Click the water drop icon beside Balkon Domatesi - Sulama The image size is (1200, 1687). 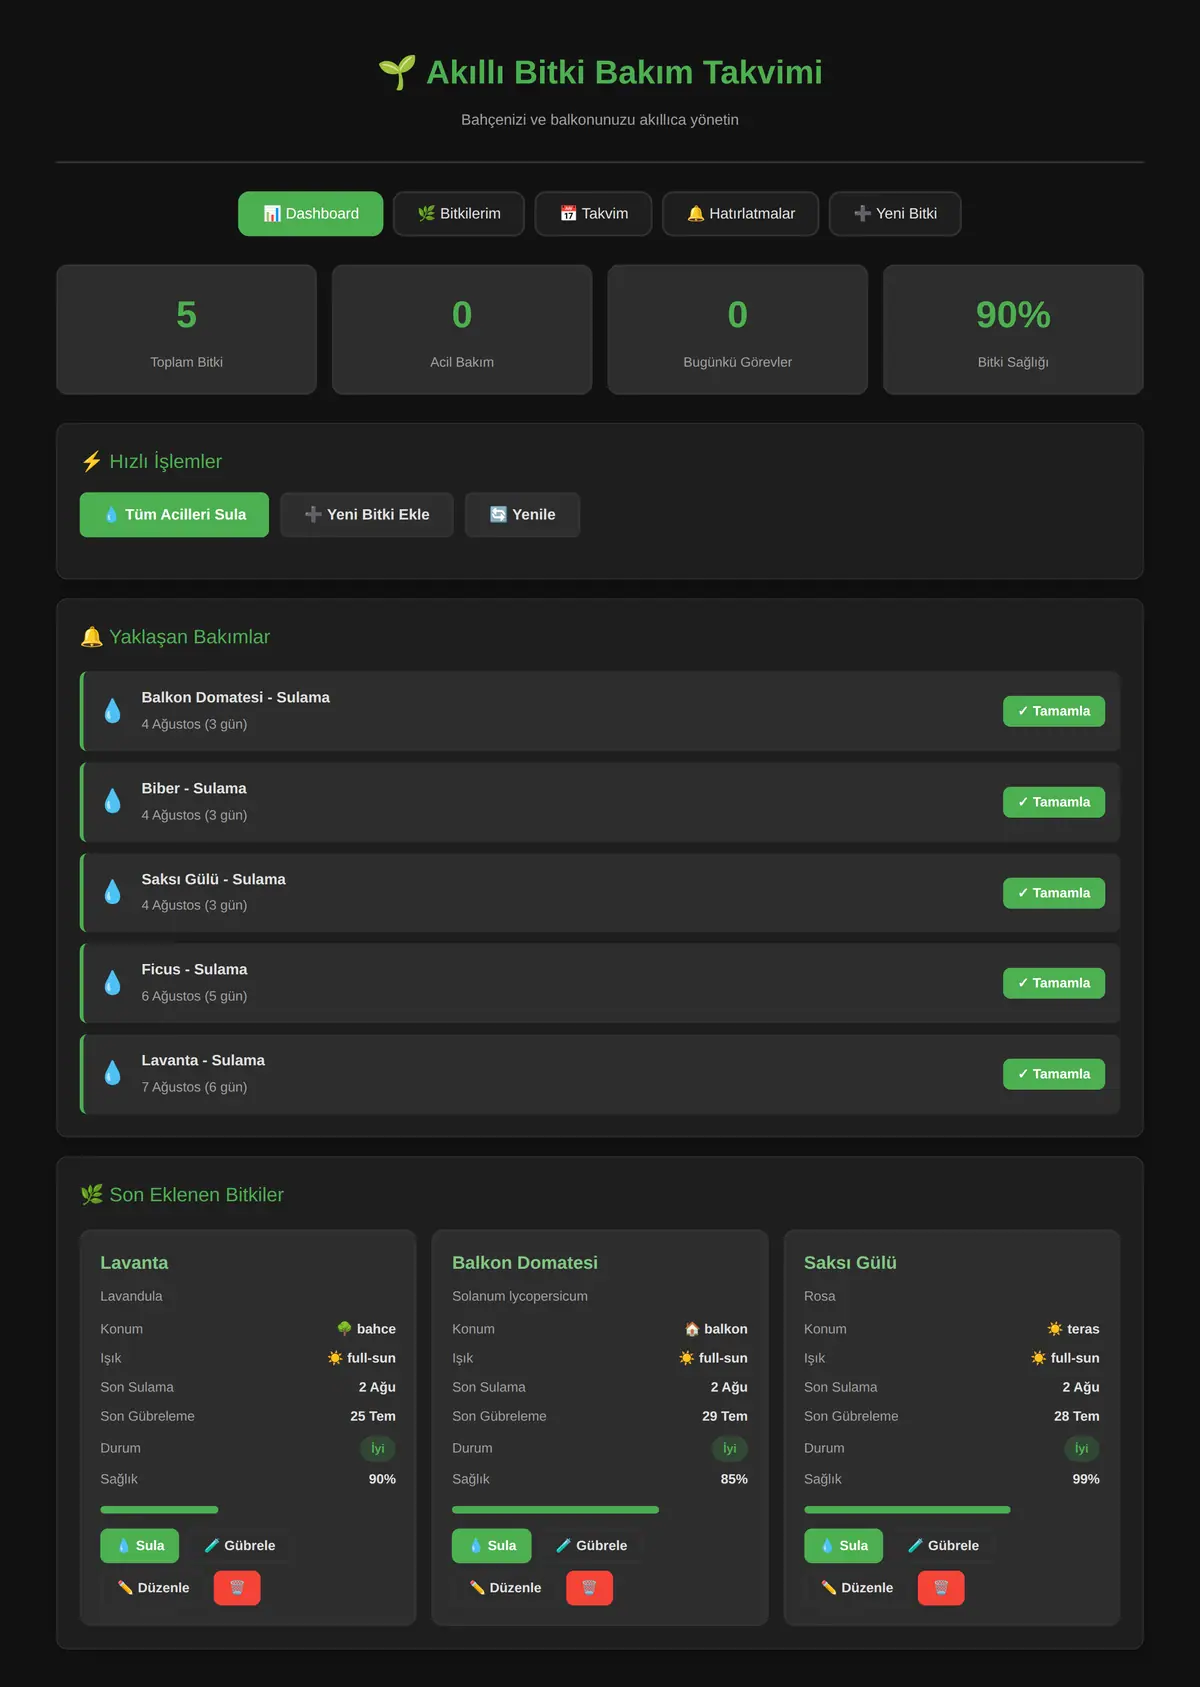[x=113, y=711]
